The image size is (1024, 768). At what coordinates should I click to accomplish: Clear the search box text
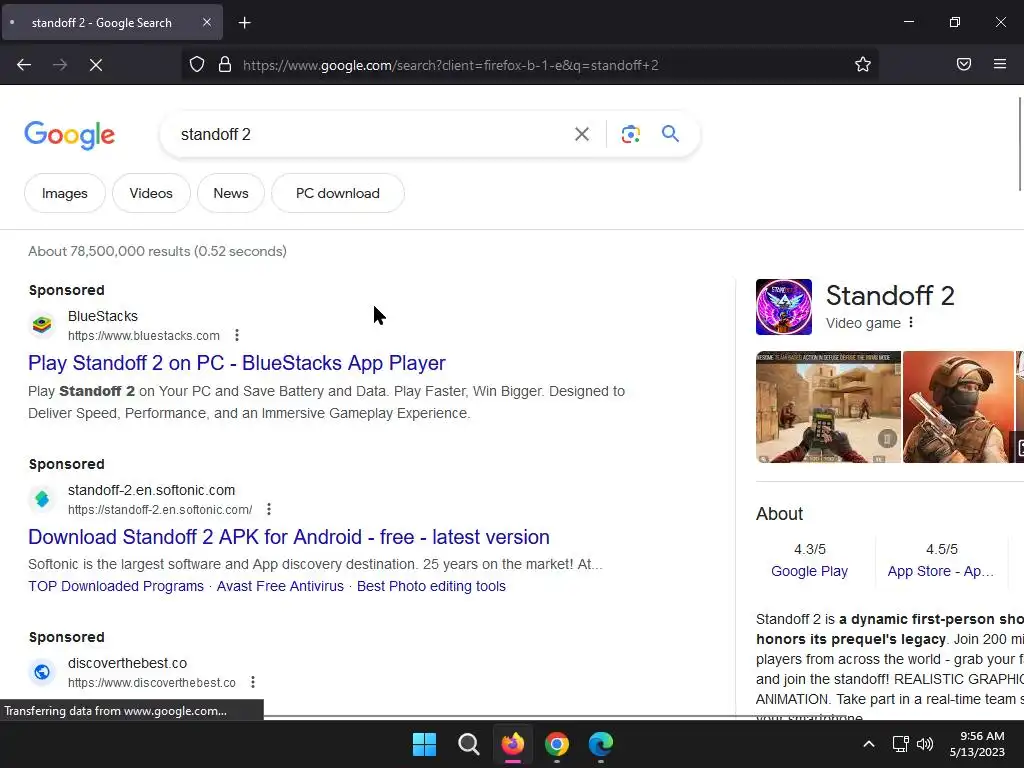[x=581, y=135]
